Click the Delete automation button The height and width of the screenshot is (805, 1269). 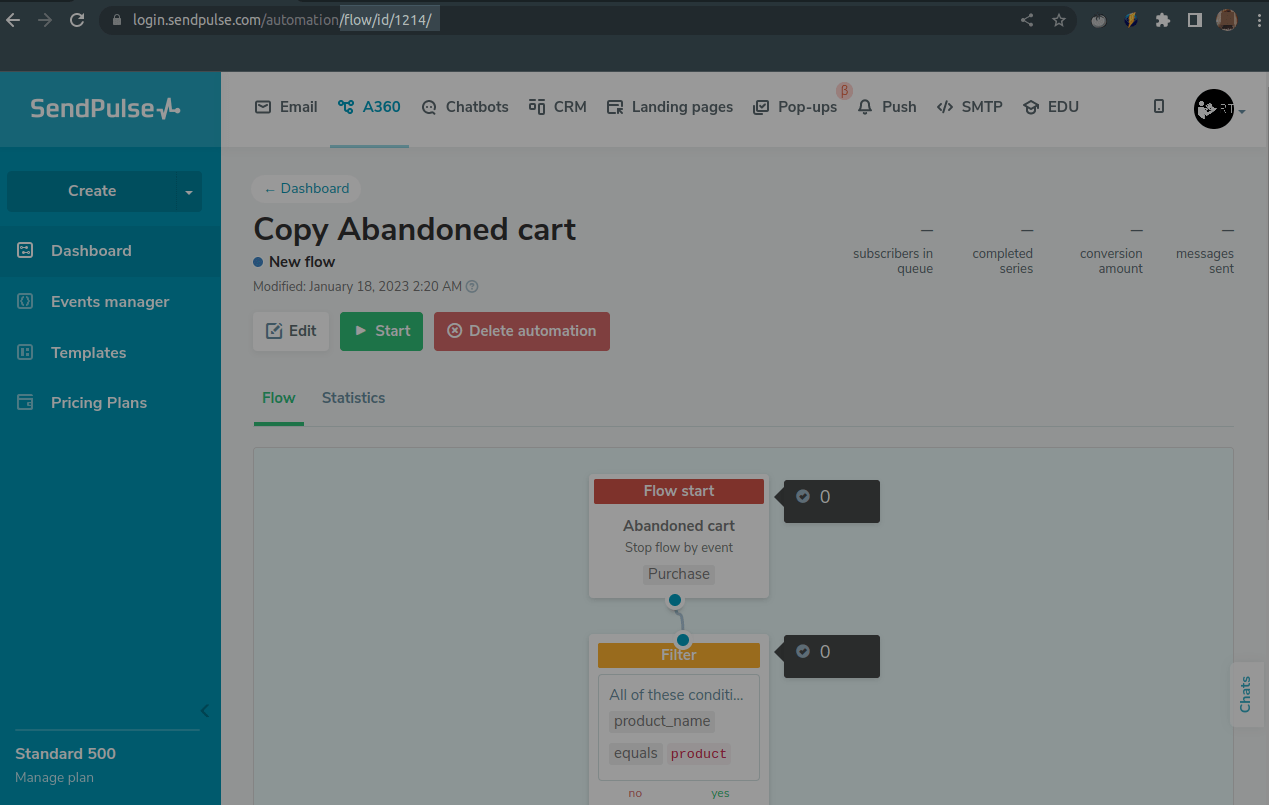521,331
